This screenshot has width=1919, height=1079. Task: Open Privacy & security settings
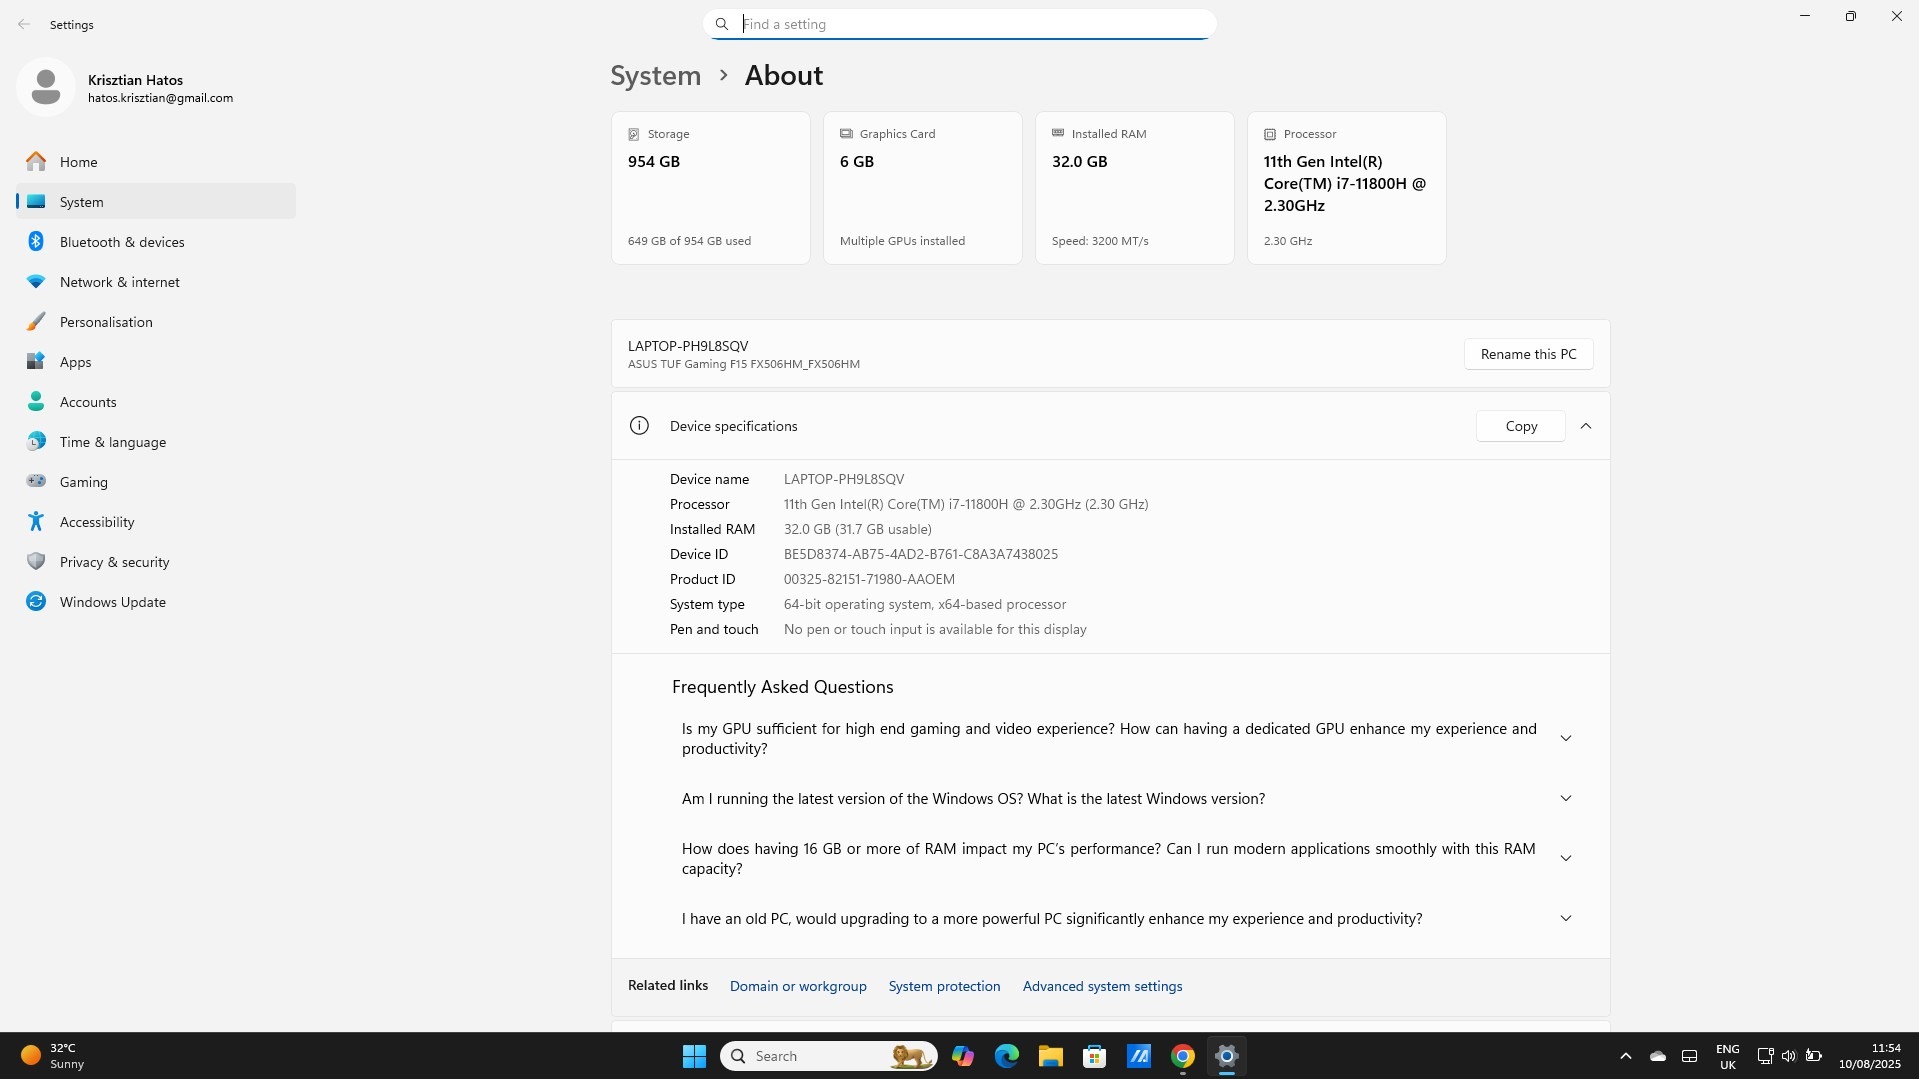(156, 562)
